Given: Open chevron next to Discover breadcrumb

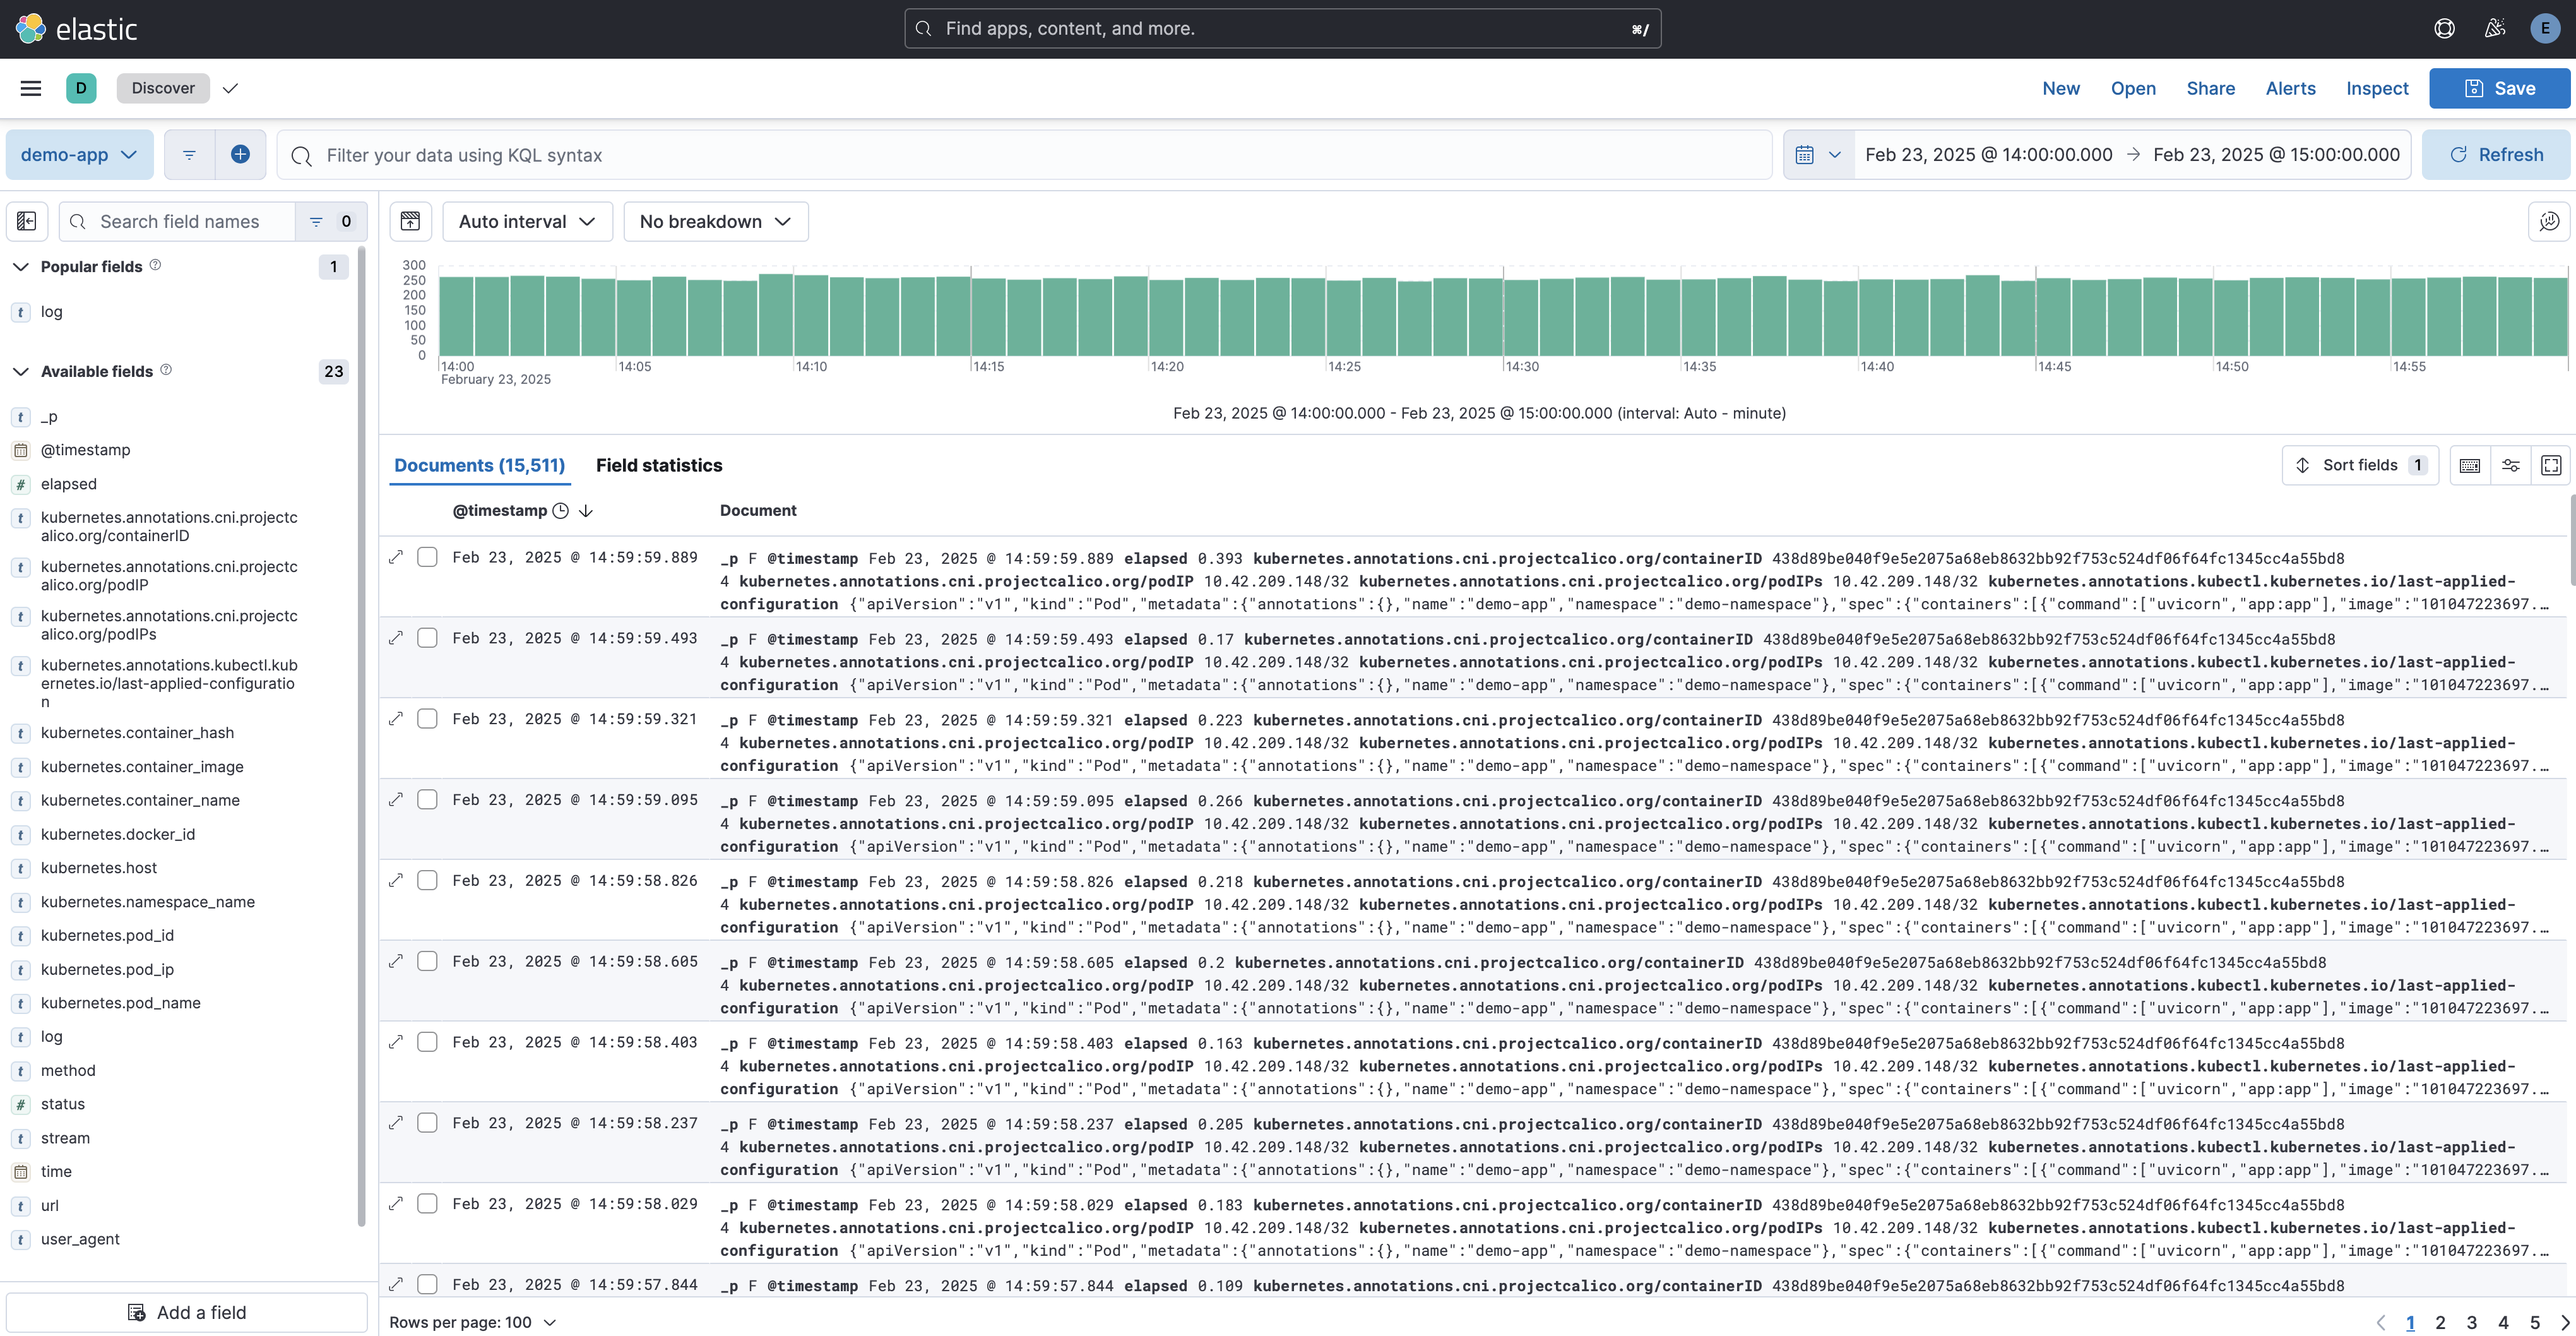Looking at the screenshot, I should (230, 88).
